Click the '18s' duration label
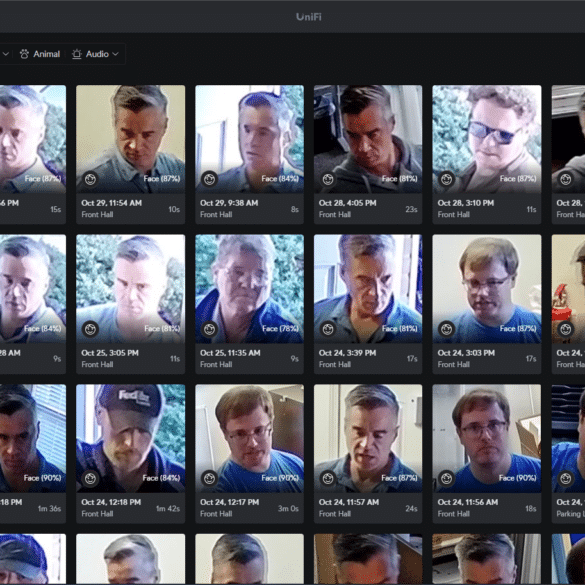This screenshot has height=585, width=585. click(x=531, y=509)
